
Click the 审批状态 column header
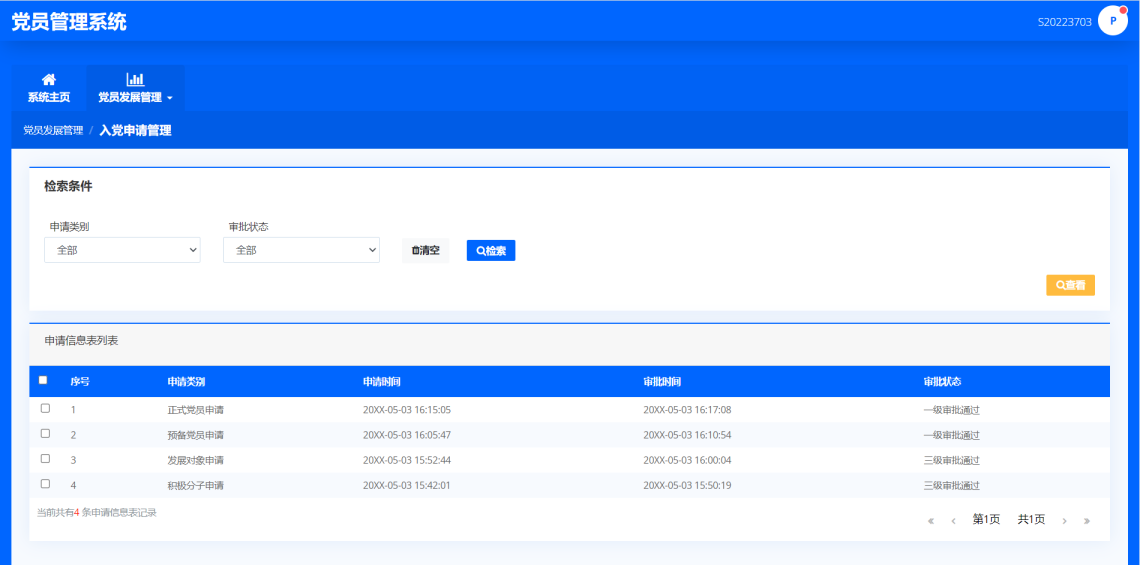[x=943, y=382]
